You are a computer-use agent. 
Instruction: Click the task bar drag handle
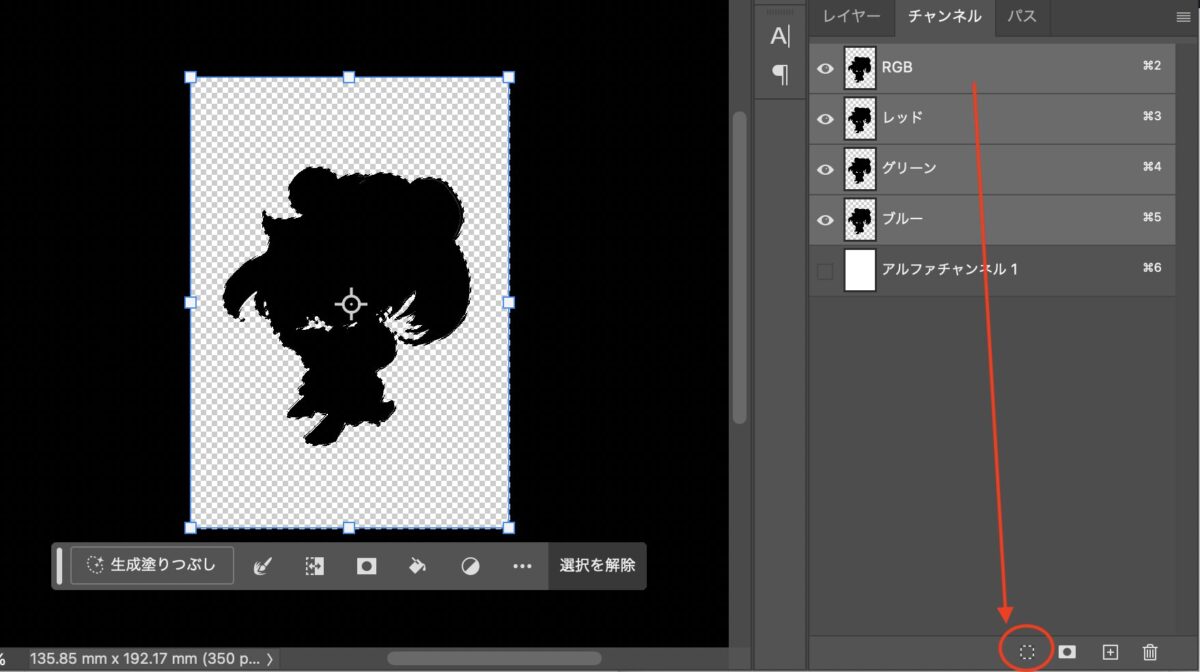tap(60, 565)
